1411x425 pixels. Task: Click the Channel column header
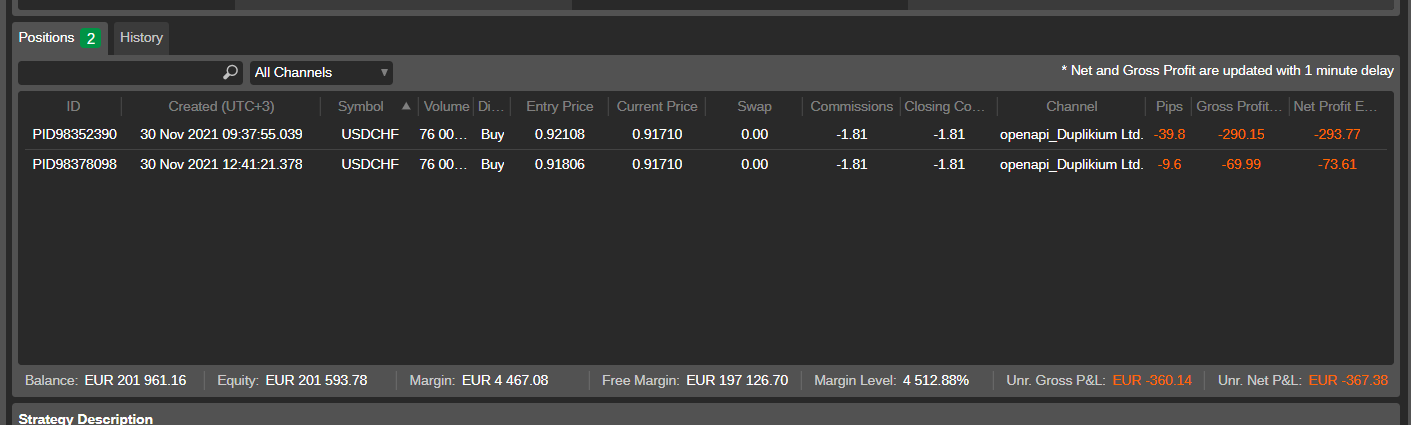(x=1072, y=106)
